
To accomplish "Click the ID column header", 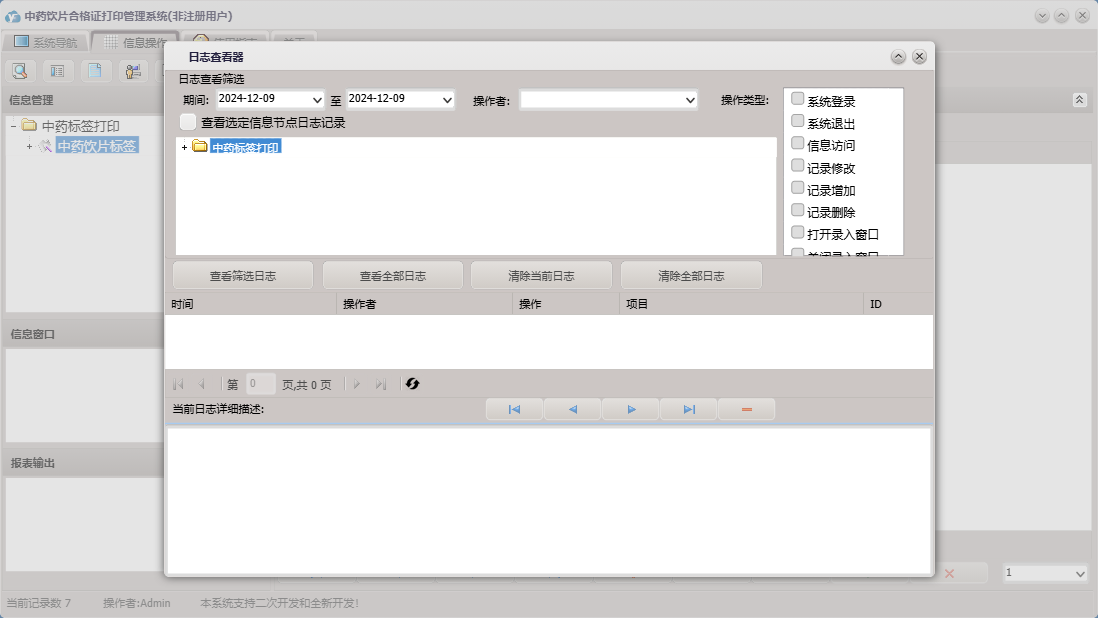I will (x=898, y=304).
